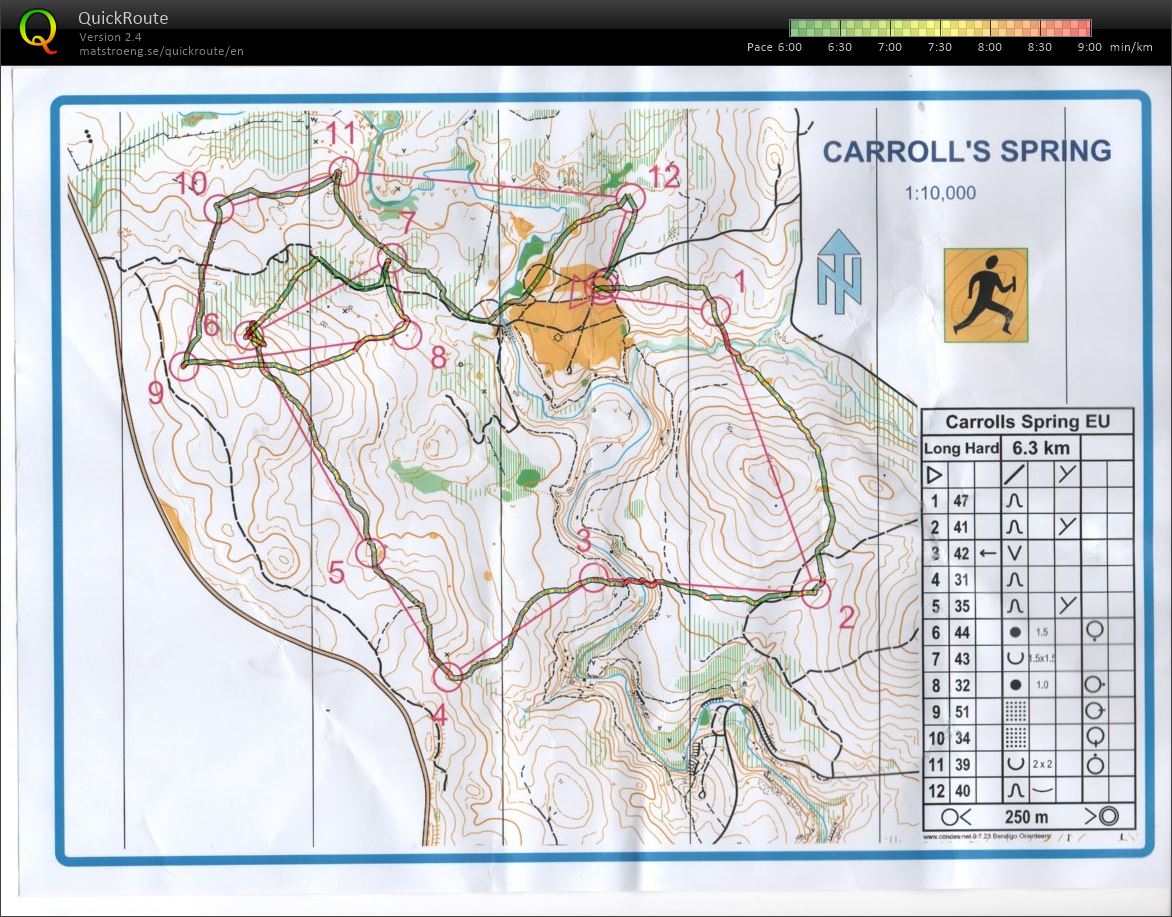Select control circle 12 on the map
This screenshot has height=917, width=1172.
point(630,198)
